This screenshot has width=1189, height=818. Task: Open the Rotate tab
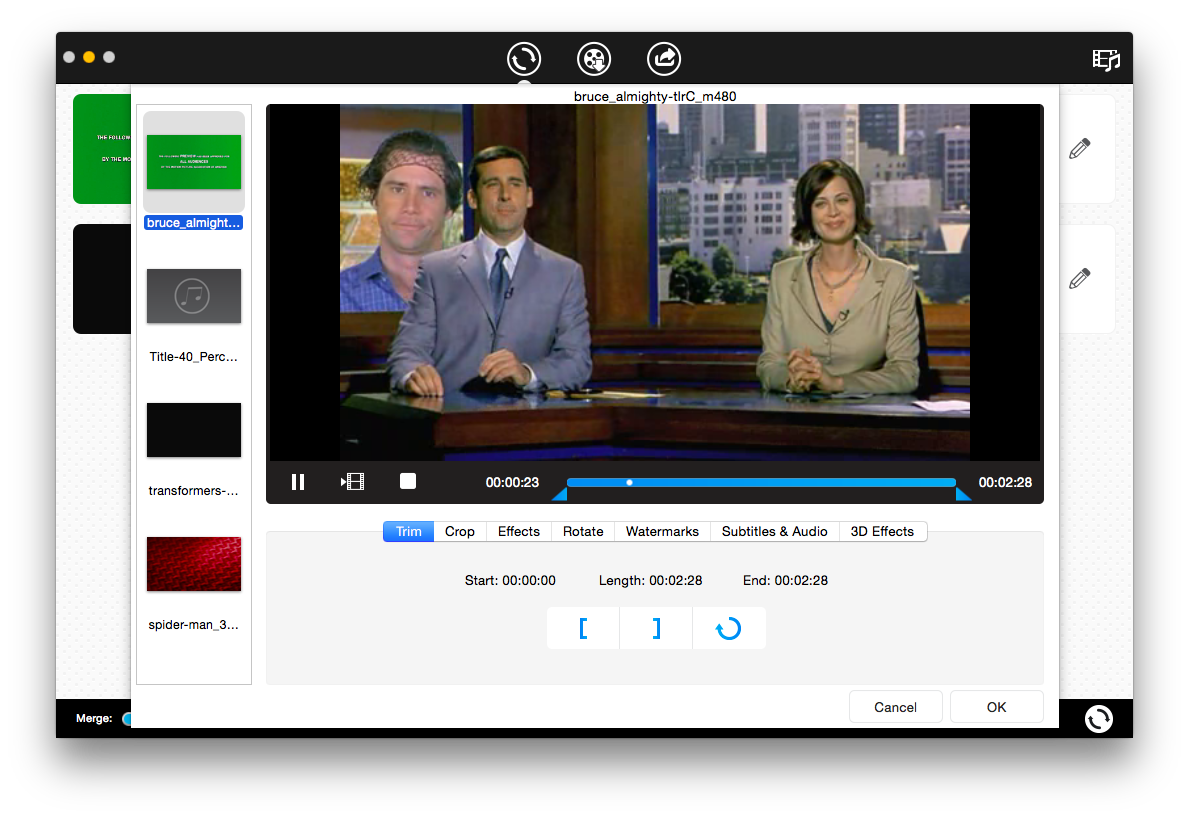click(583, 531)
